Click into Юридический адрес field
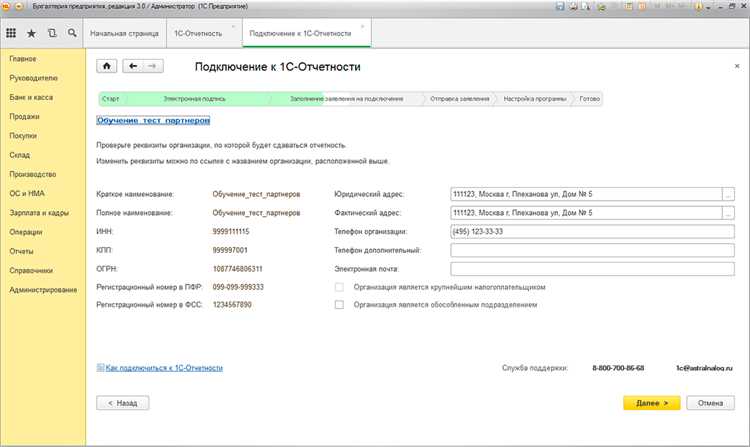The height and width of the screenshot is (447, 750). (586, 194)
